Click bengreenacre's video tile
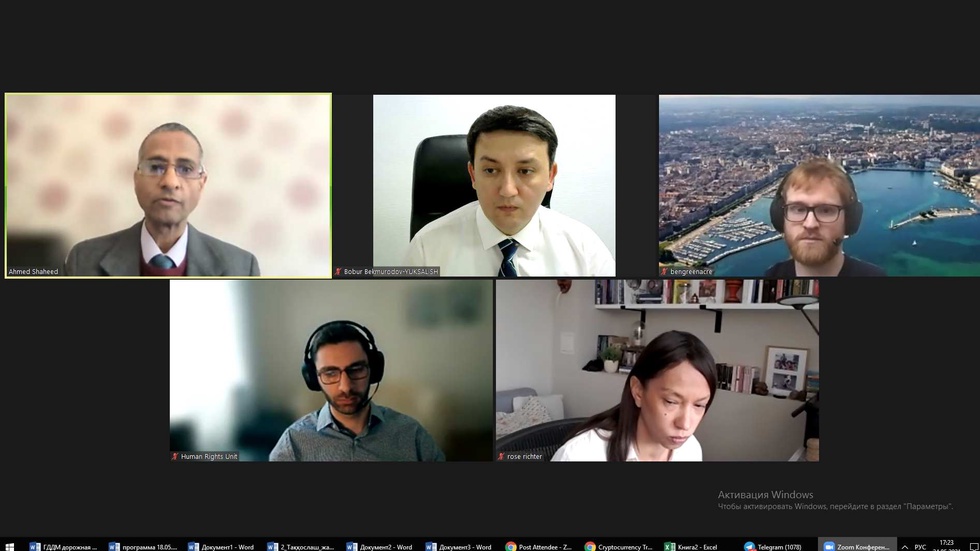 [819, 185]
